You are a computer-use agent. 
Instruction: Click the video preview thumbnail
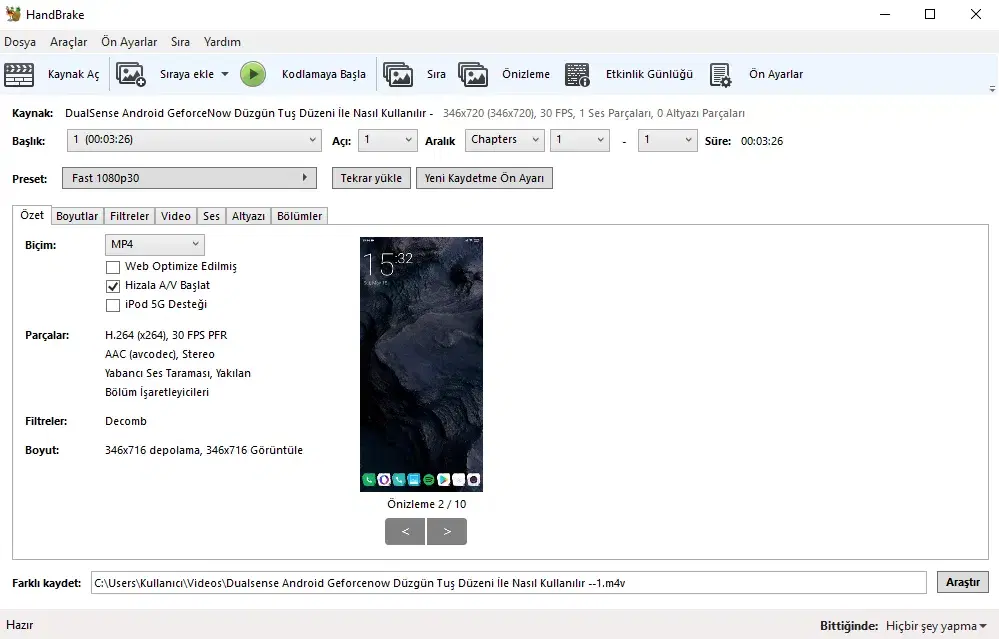click(421, 364)
